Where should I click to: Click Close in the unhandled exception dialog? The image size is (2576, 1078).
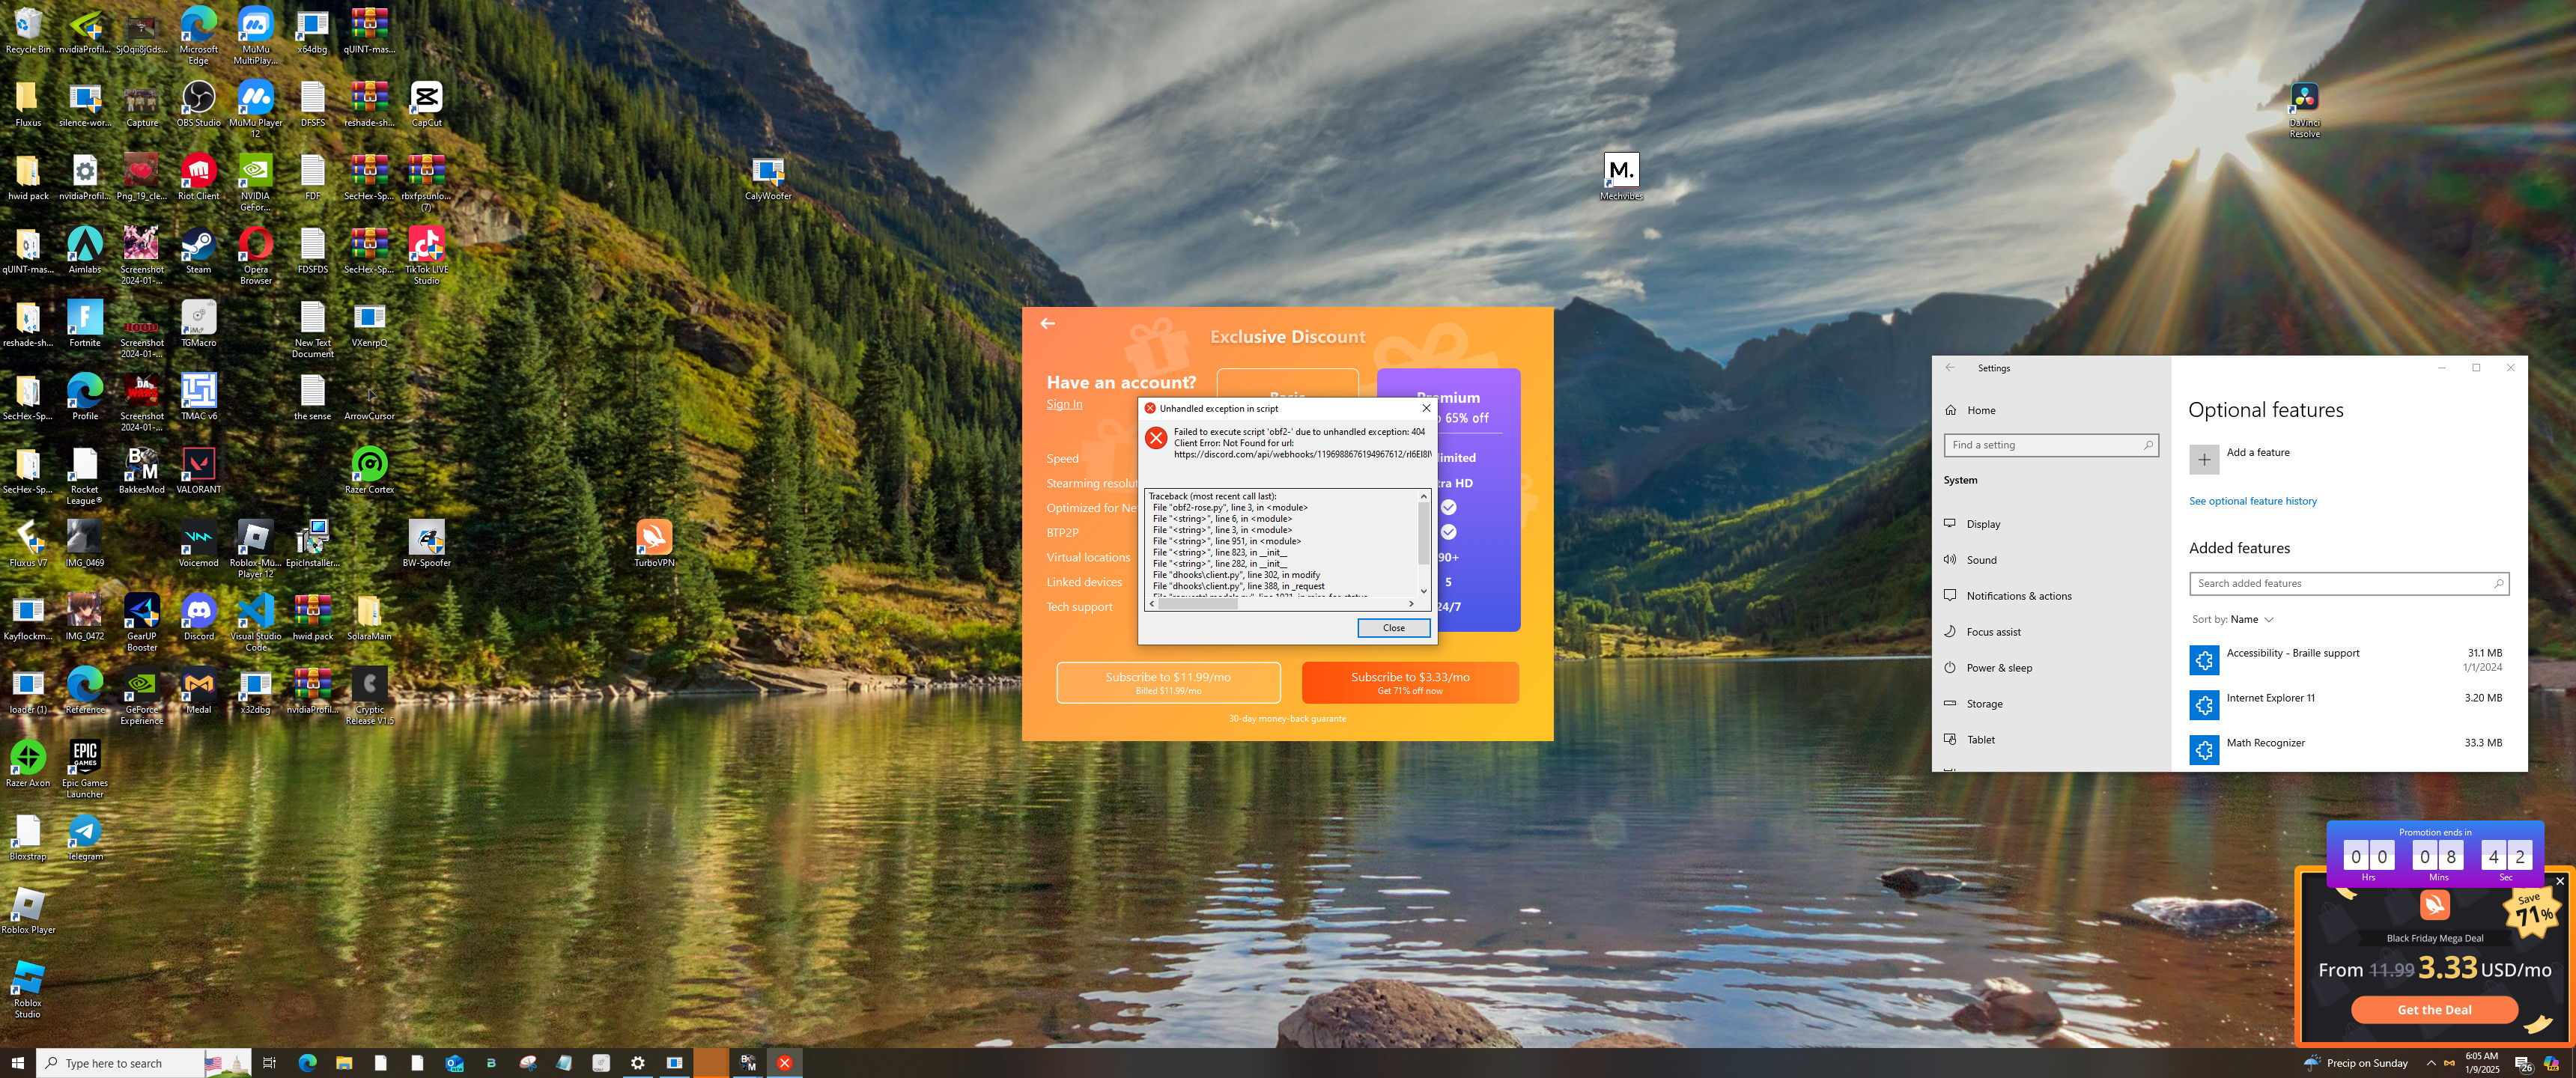click(1393, 628)
